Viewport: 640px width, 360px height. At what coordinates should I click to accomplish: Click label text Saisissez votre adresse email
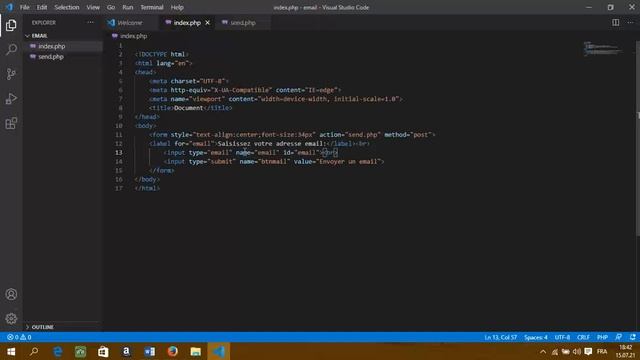271,144
